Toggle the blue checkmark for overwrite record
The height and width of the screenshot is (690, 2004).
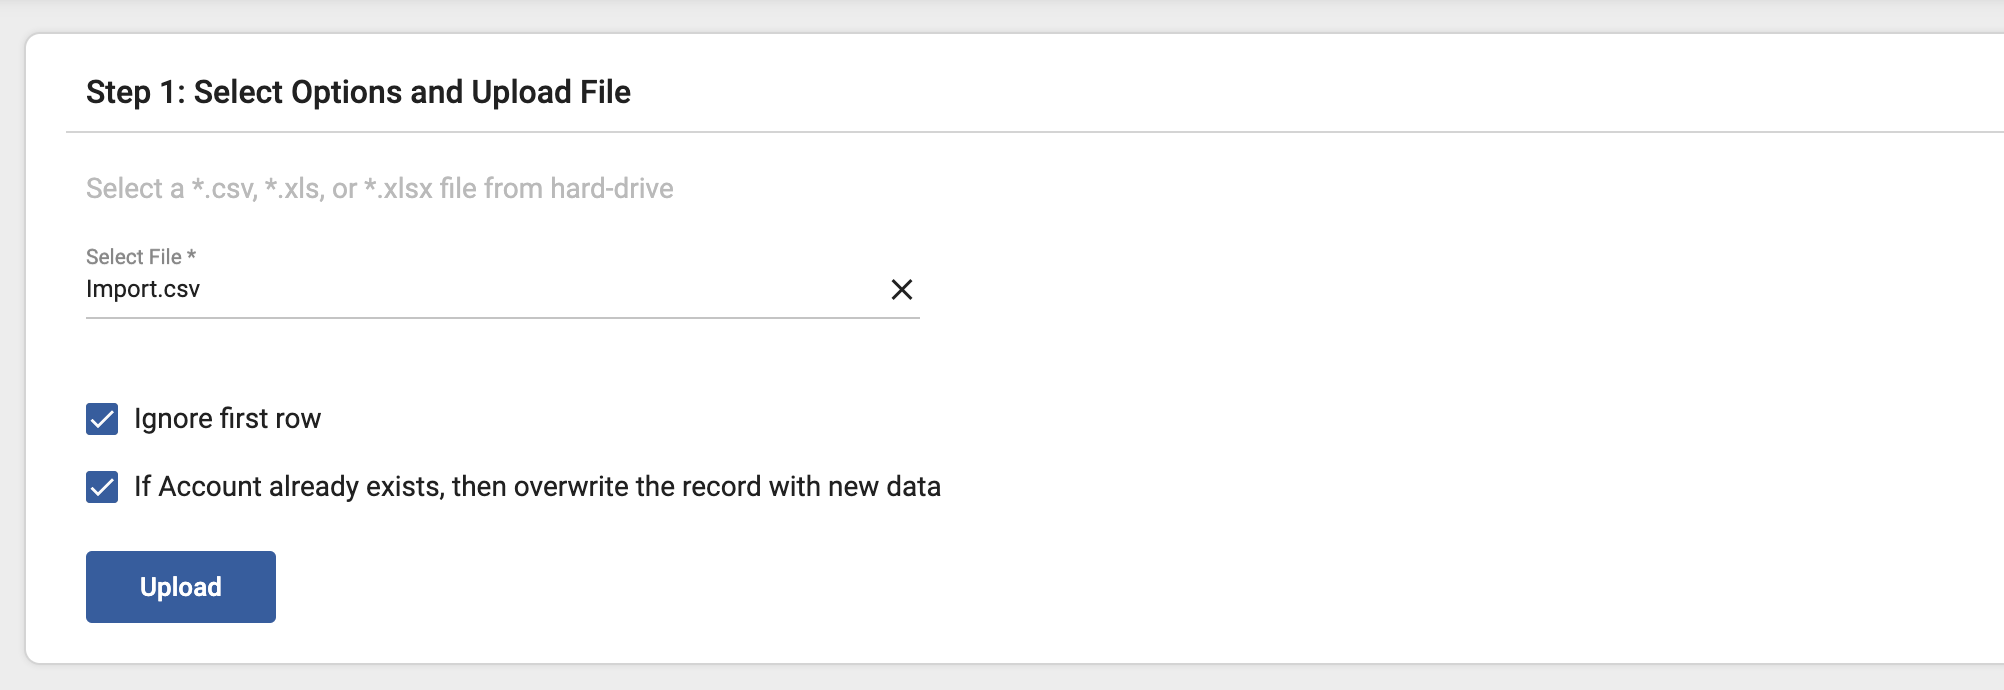[102, 487]
